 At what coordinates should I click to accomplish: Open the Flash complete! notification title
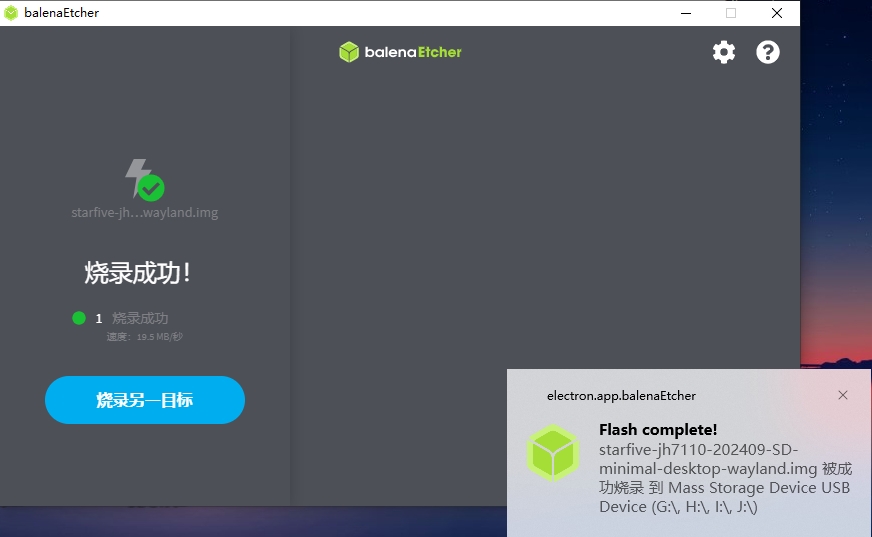[x=658, y=430]
